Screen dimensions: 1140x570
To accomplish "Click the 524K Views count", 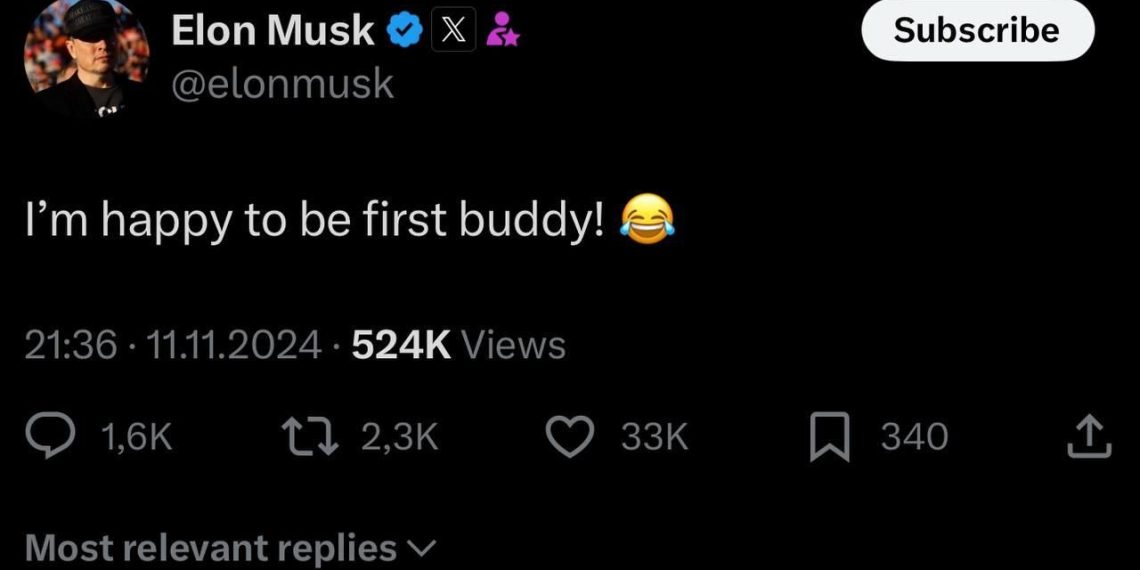I will [x=460, y=346].
